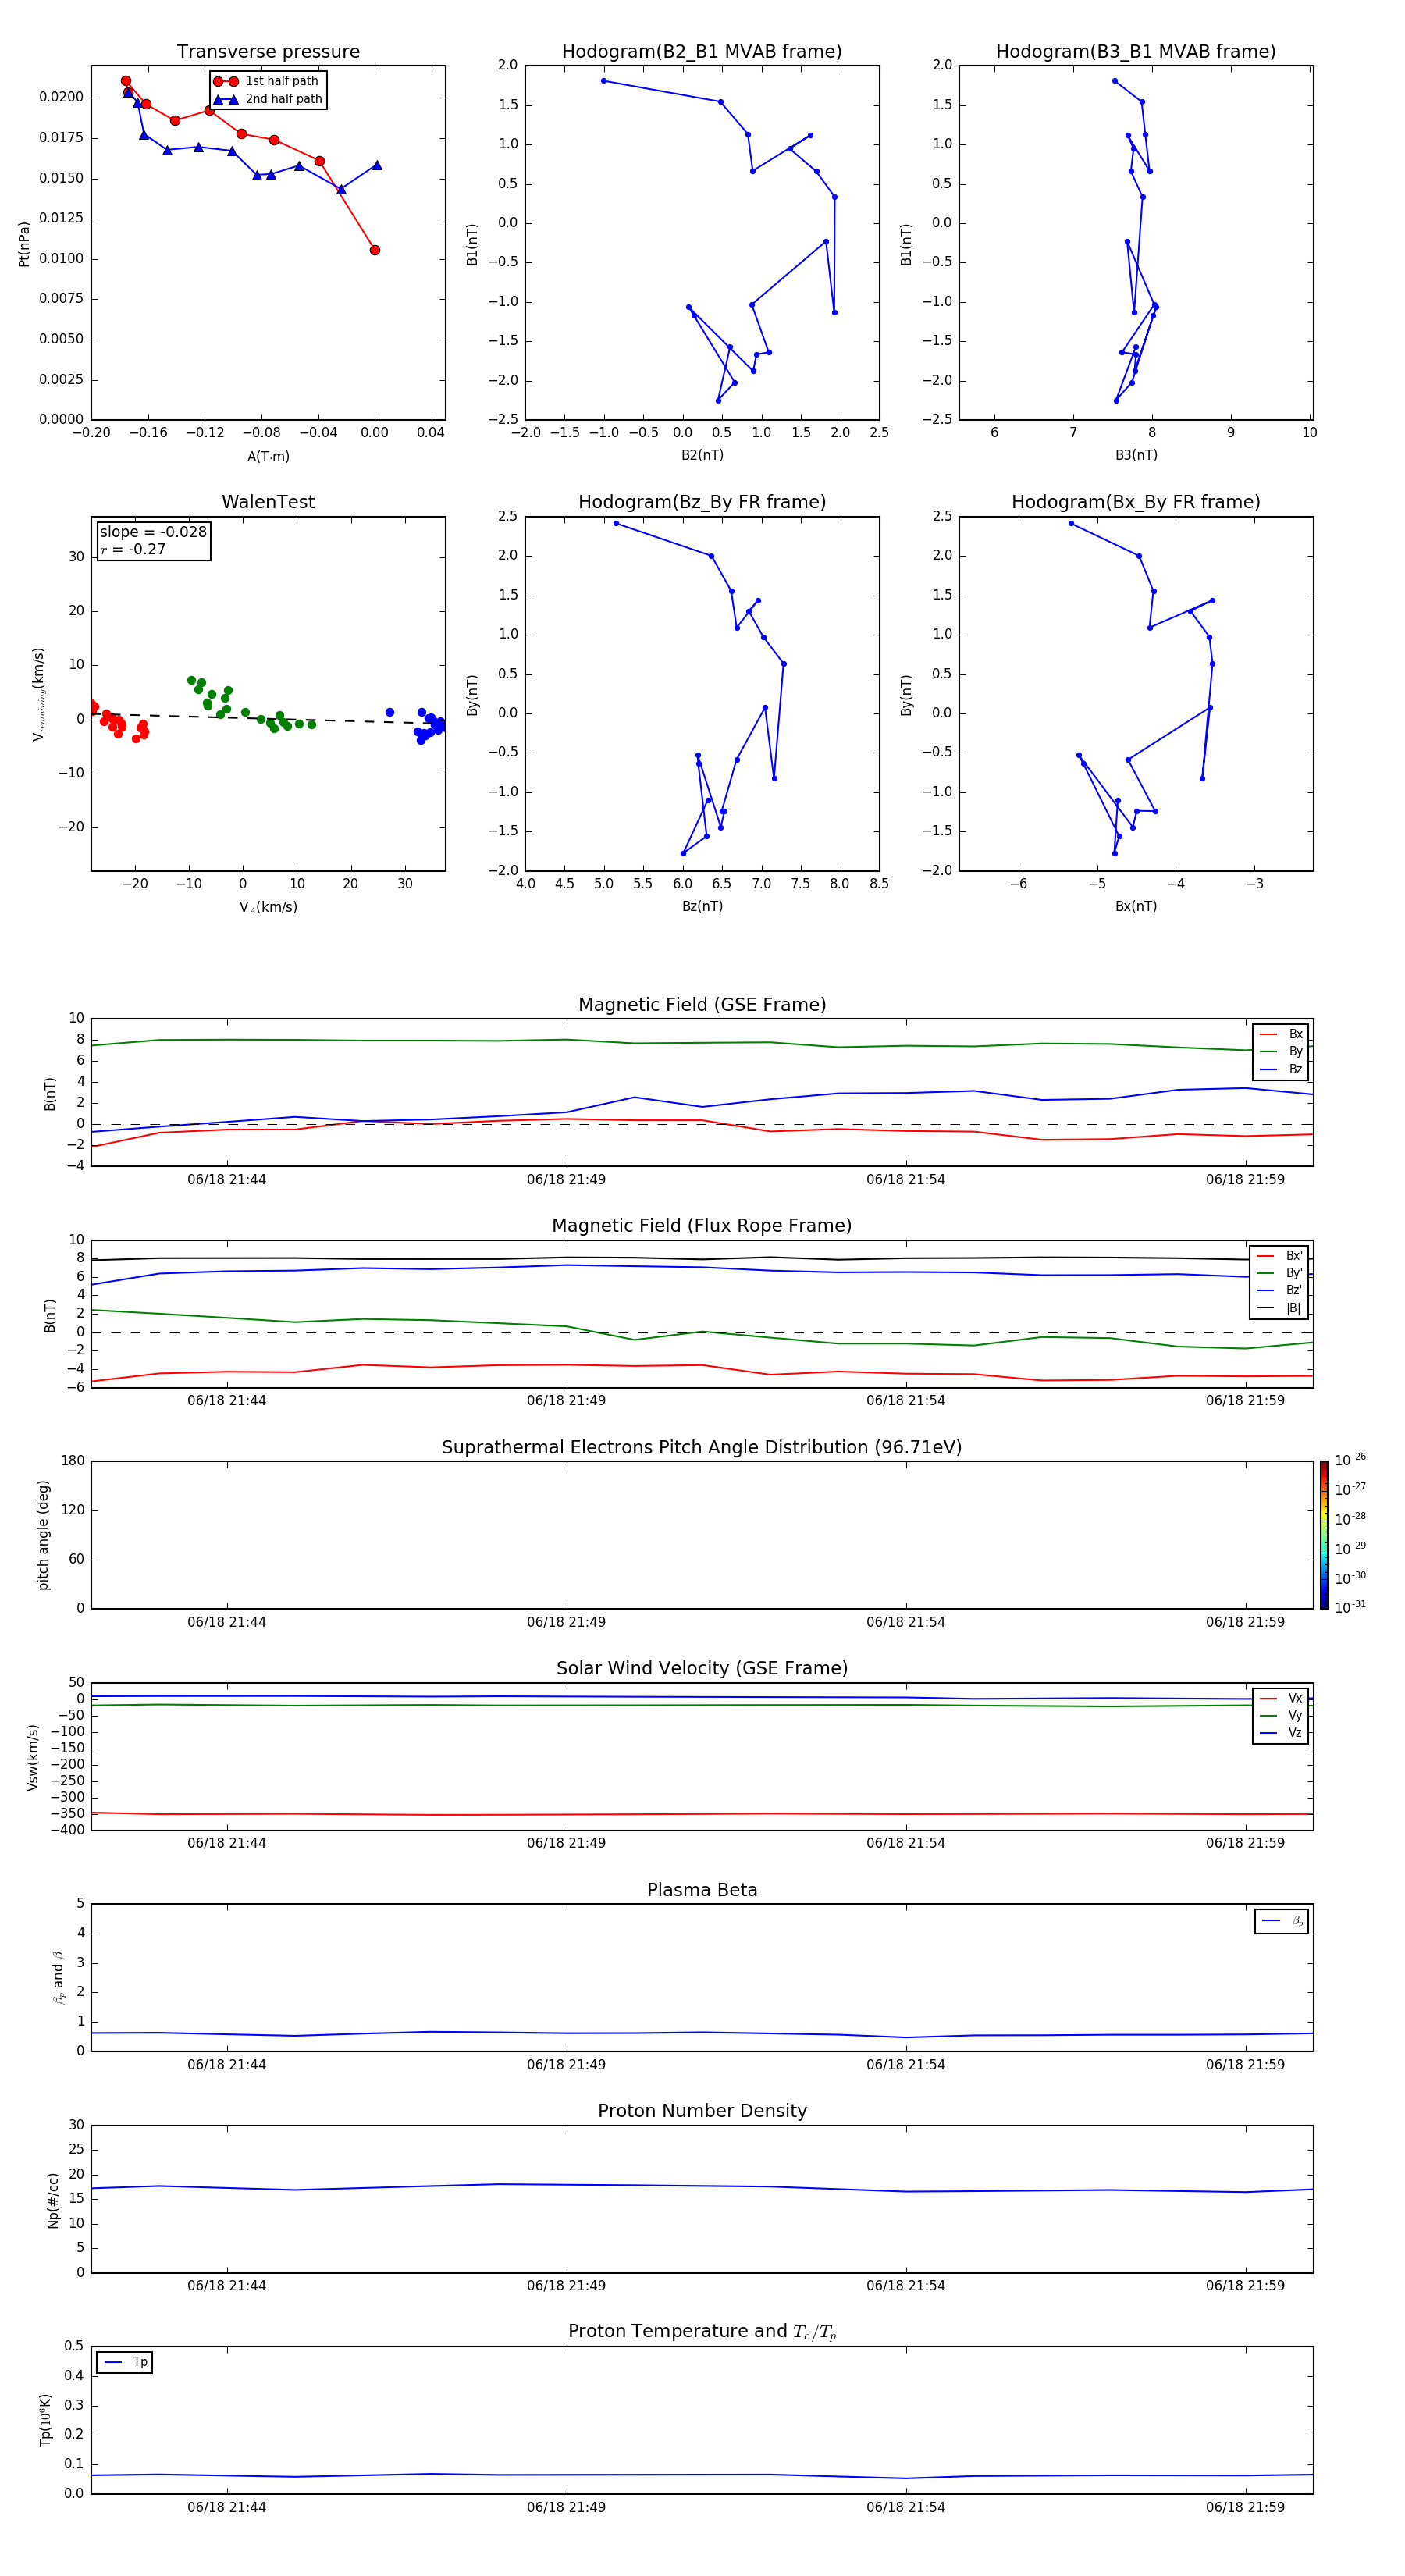Select the Tp legend entry in temperature panel
Viewport: 1405px width, 2576px height.
[125, 2362]
